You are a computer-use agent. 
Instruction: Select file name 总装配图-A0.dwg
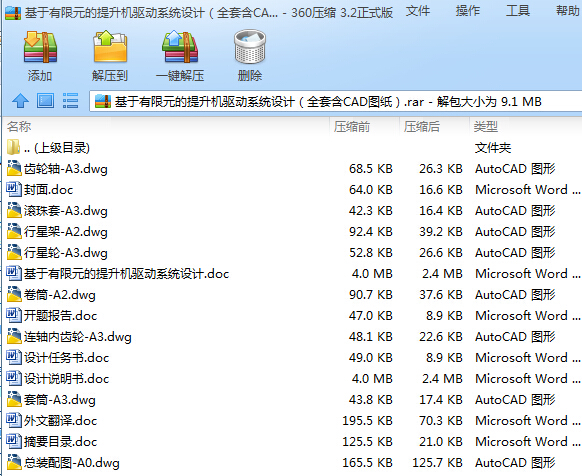point(72,463)
